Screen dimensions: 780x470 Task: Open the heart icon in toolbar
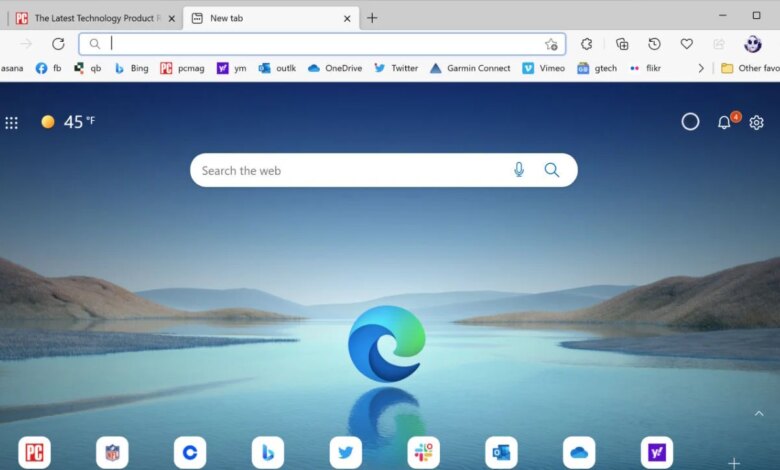(x=686, y=44)
